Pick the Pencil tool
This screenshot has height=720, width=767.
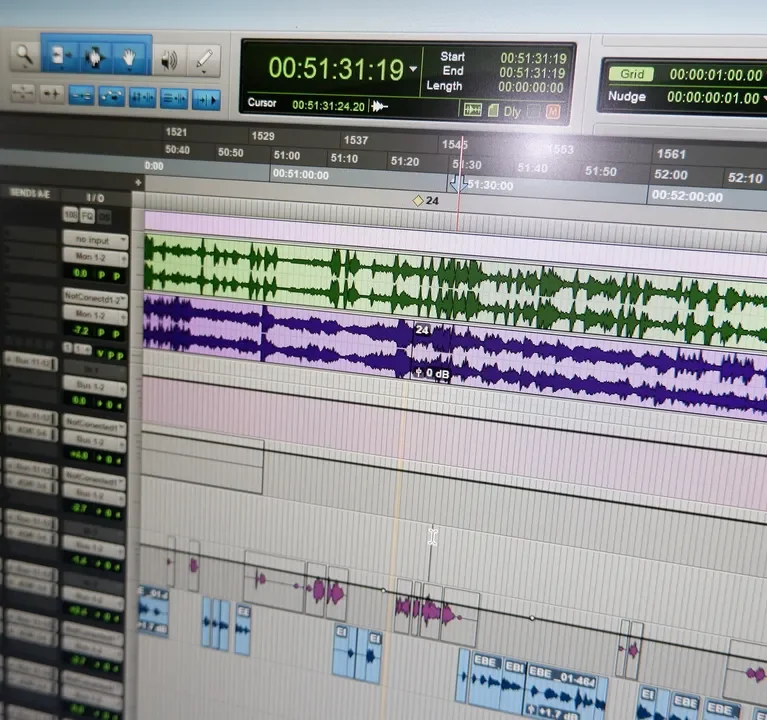(x=203, y=61)
